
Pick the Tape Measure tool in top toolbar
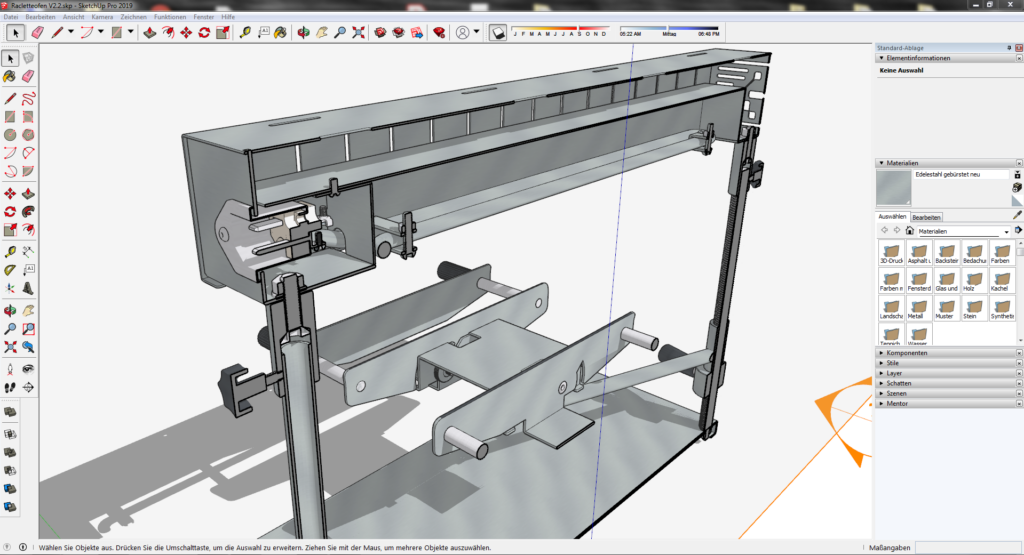pos(245,32)
